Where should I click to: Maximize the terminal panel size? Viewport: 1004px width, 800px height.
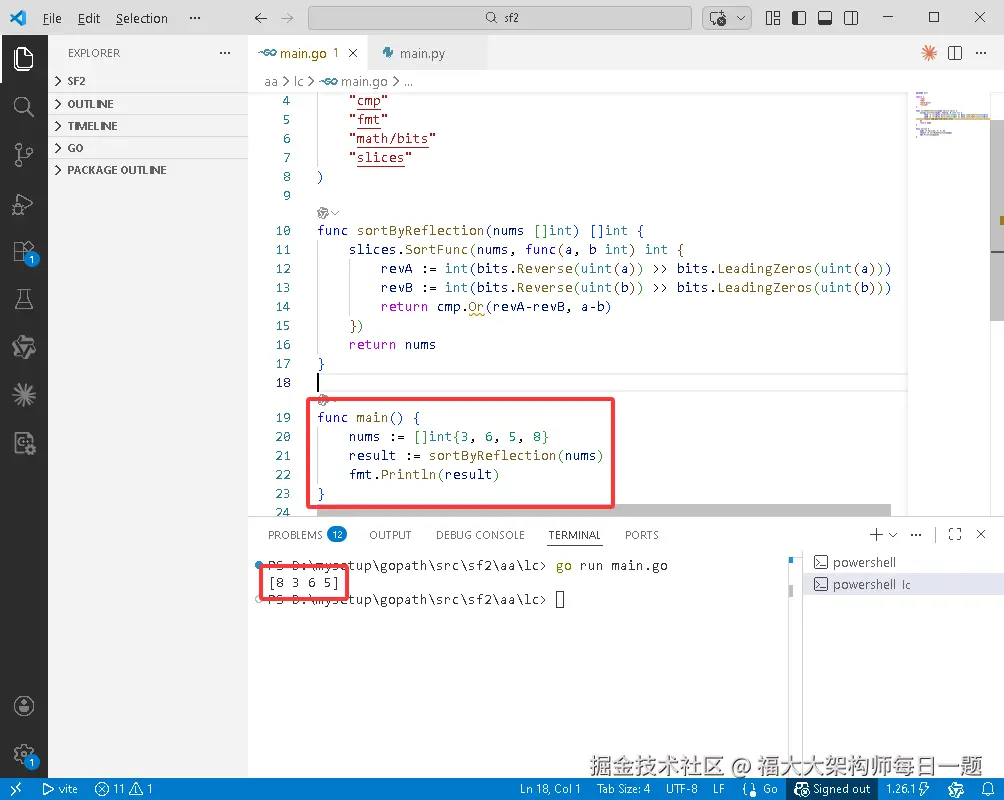pos(955,534)
